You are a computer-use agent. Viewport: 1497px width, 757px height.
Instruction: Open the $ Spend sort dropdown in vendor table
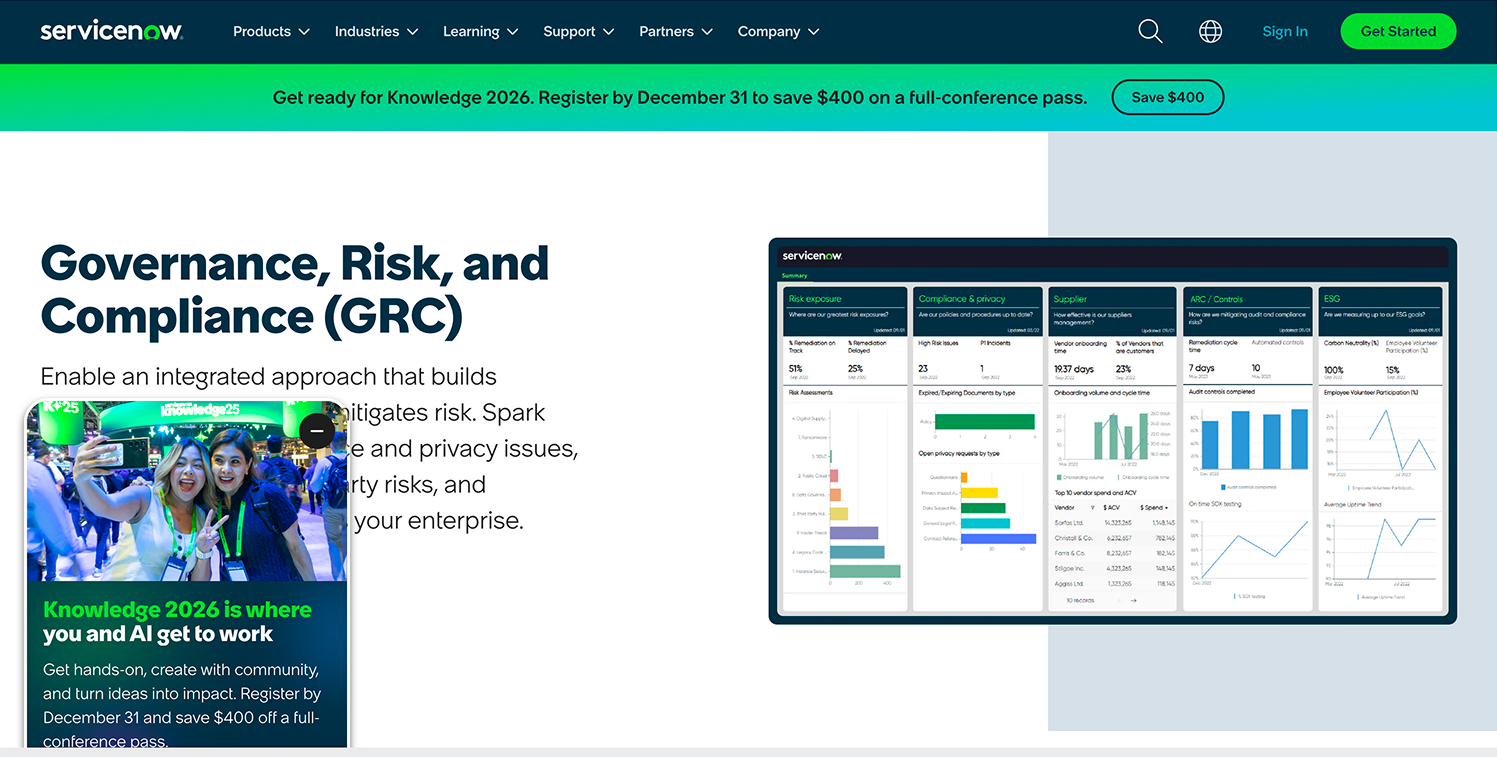click(x=1167, y=507)
